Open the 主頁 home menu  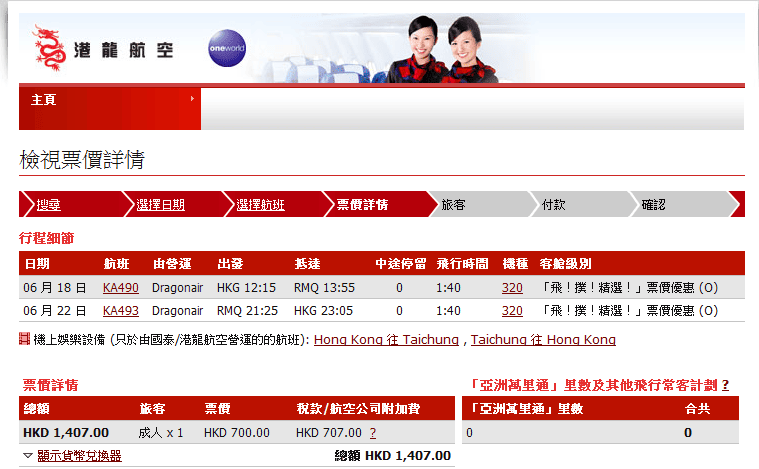(x=44, y=100)
